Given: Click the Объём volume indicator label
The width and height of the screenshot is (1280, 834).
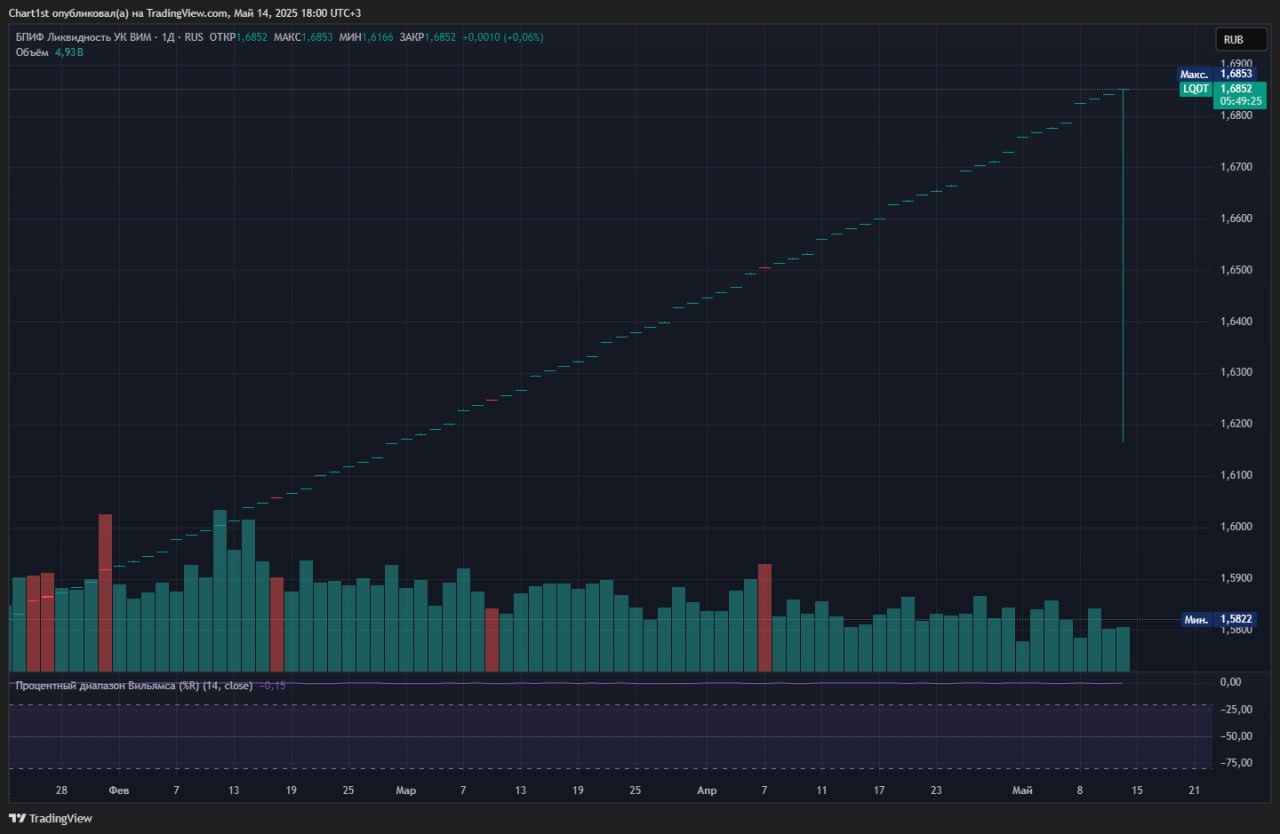Looking at the screenshot, I should (33, 52).
